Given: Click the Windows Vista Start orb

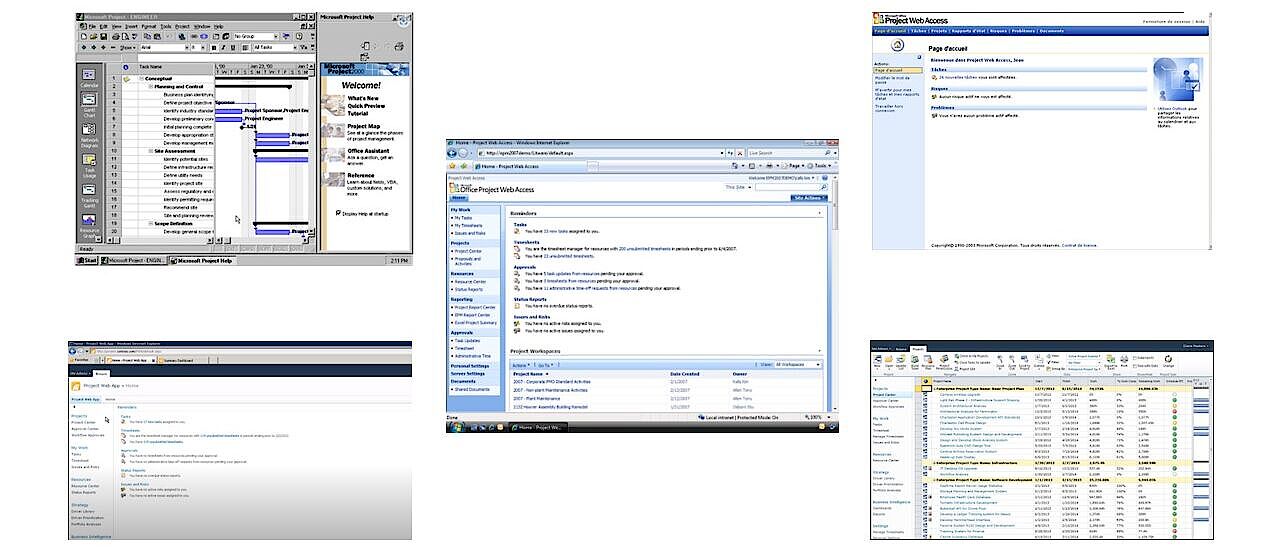Looking at the screenshot, I should (x=458, y=427).
